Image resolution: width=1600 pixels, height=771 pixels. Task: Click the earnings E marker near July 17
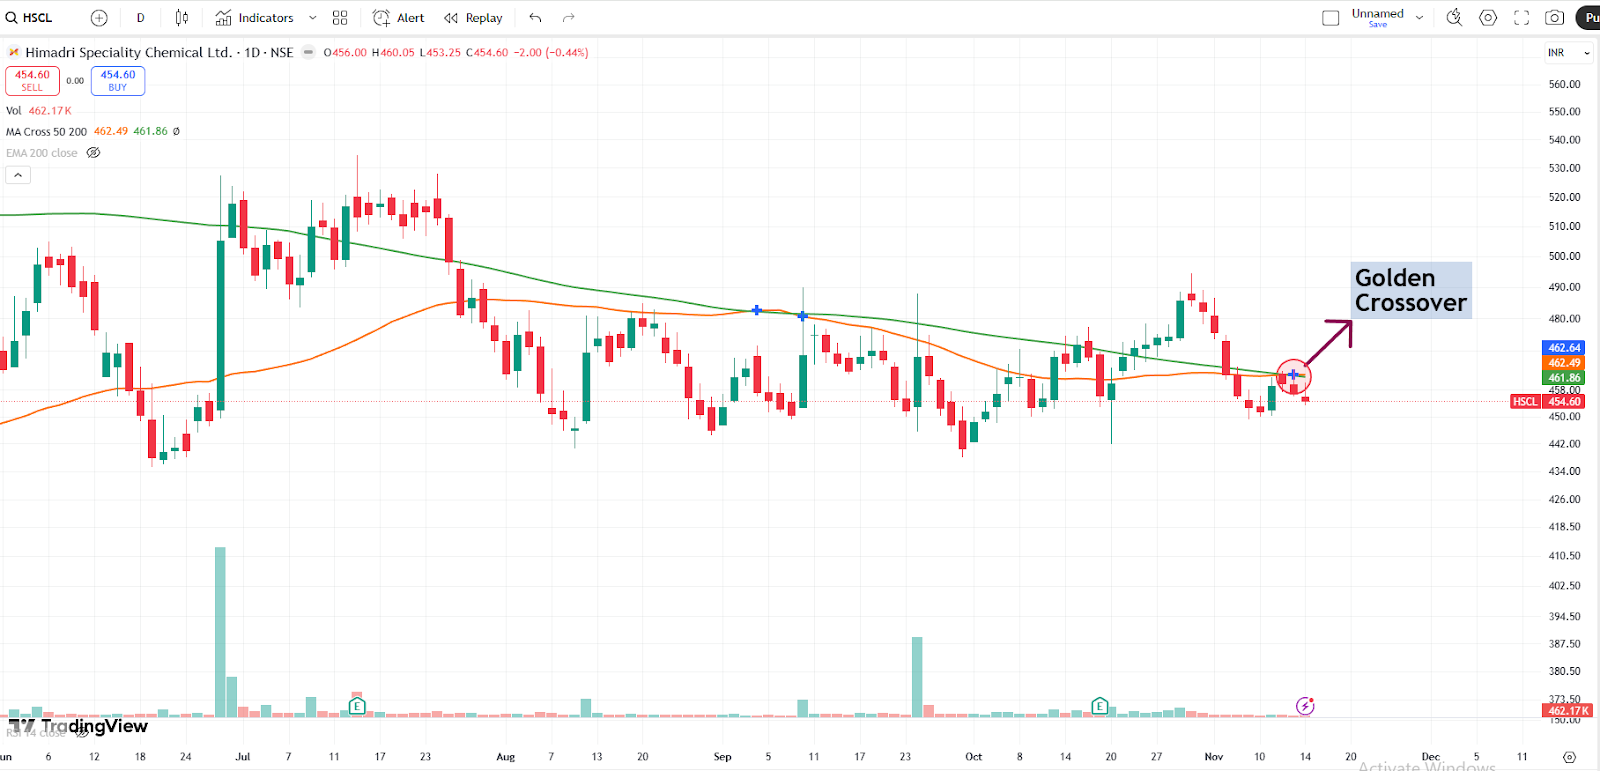click(357, 706)
